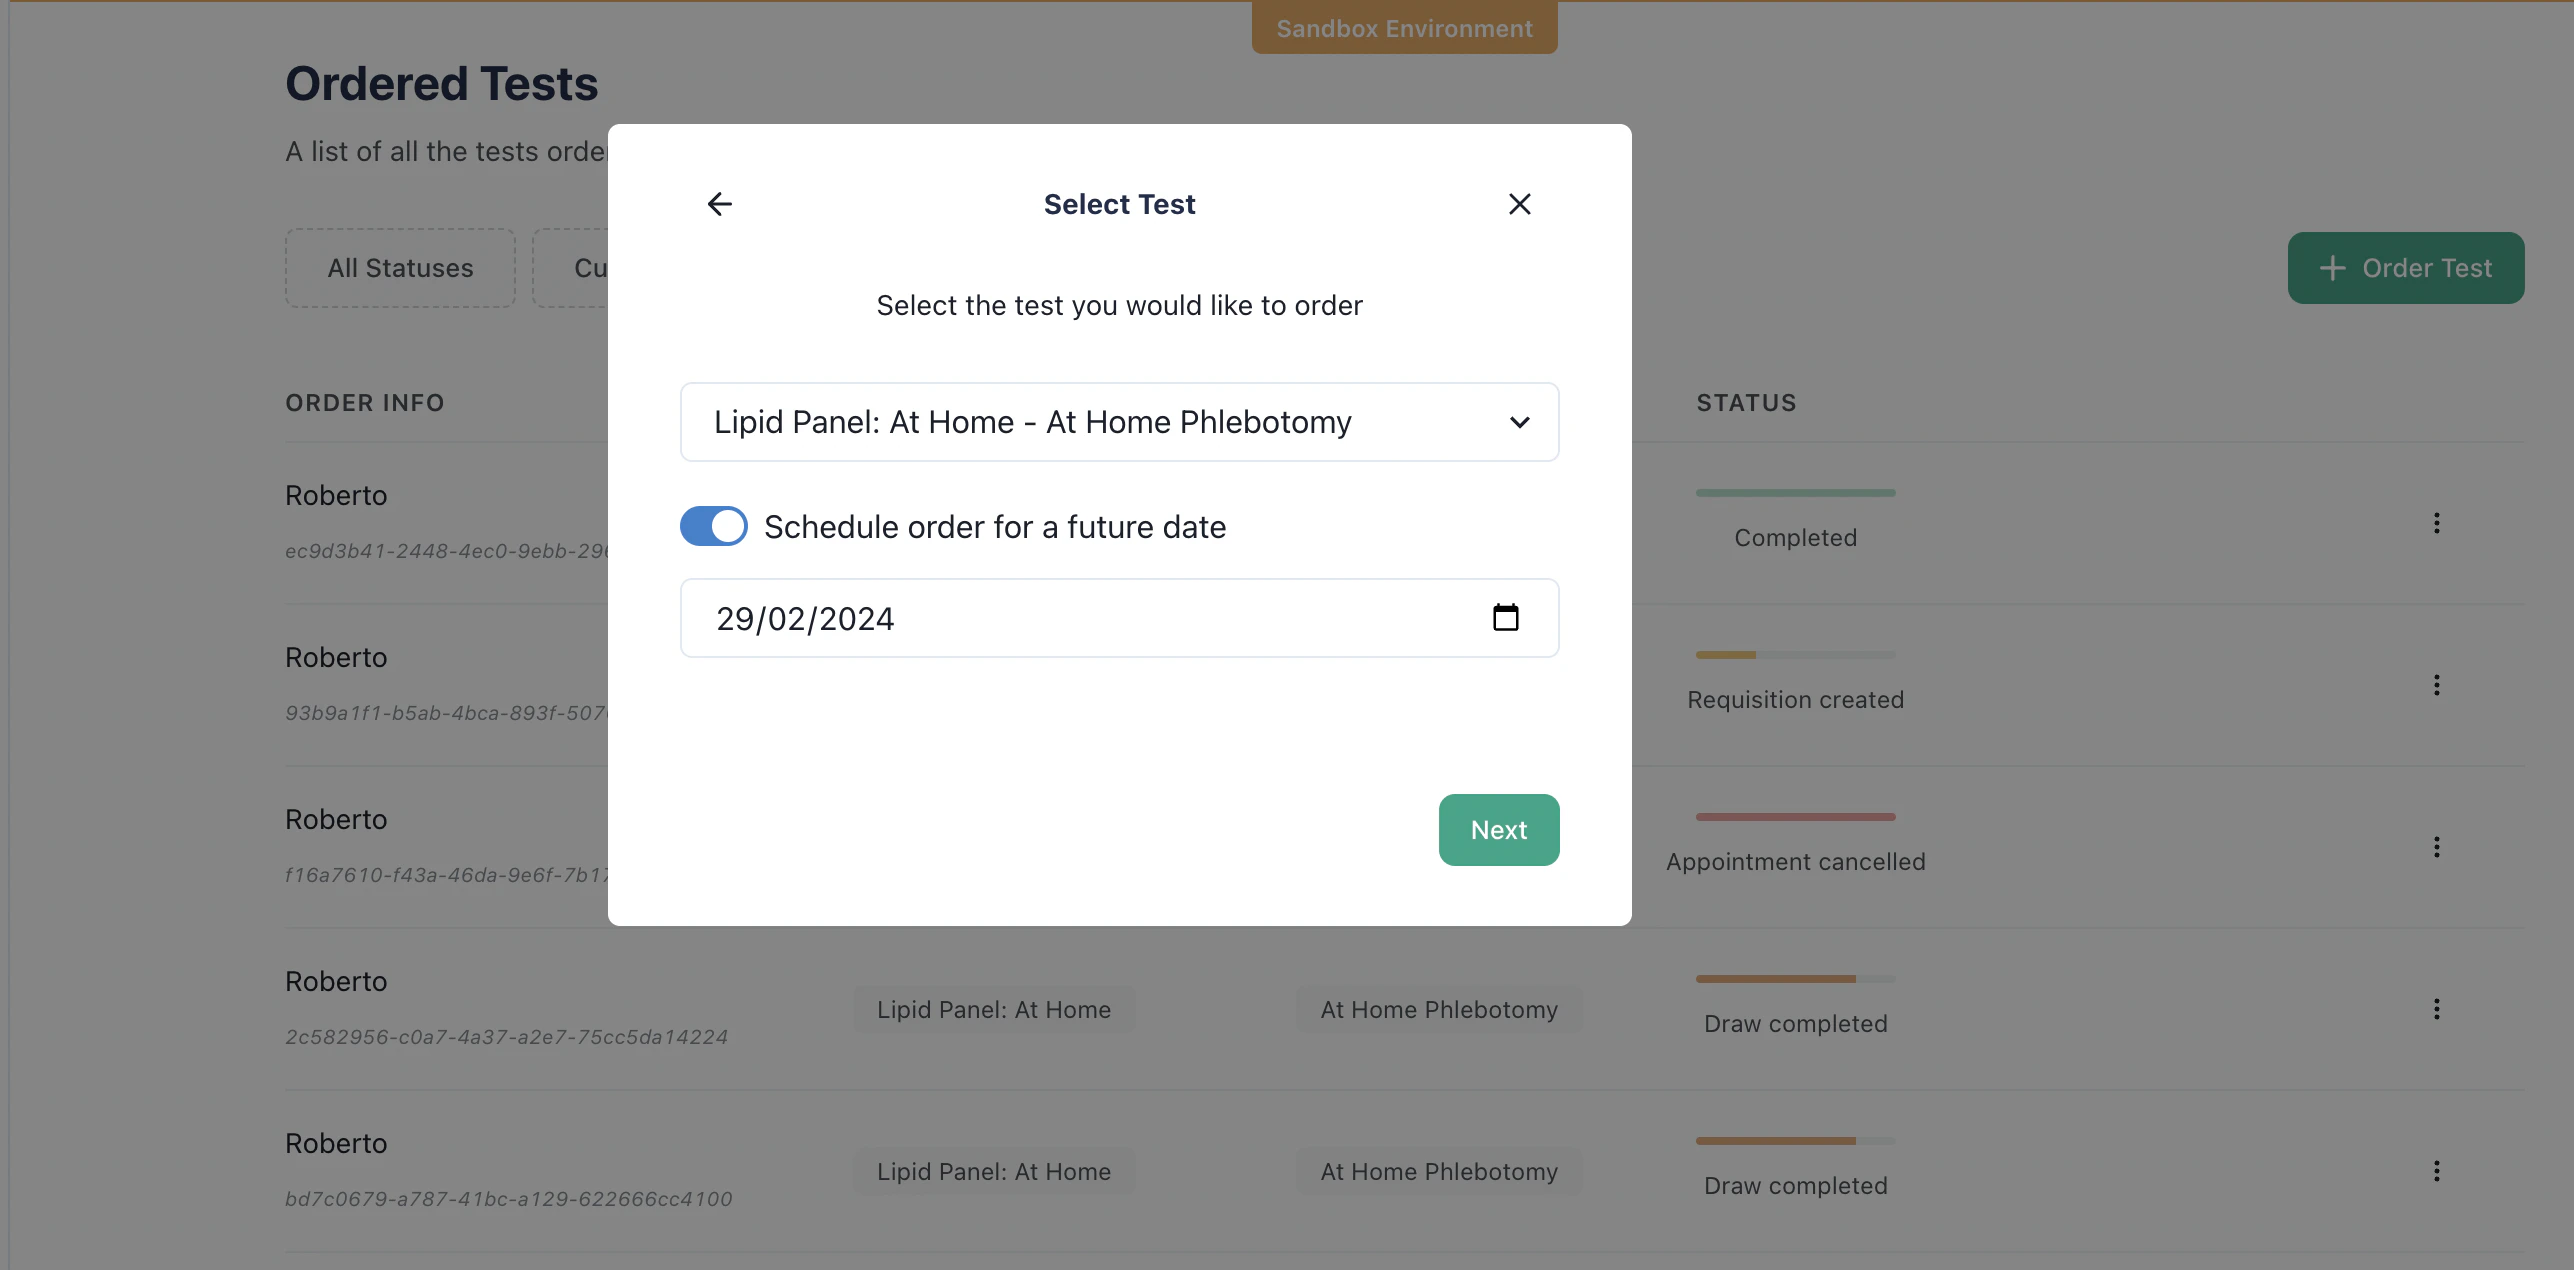Open the three-dot menu for the Appointment cancelled order

[2436, 847]
